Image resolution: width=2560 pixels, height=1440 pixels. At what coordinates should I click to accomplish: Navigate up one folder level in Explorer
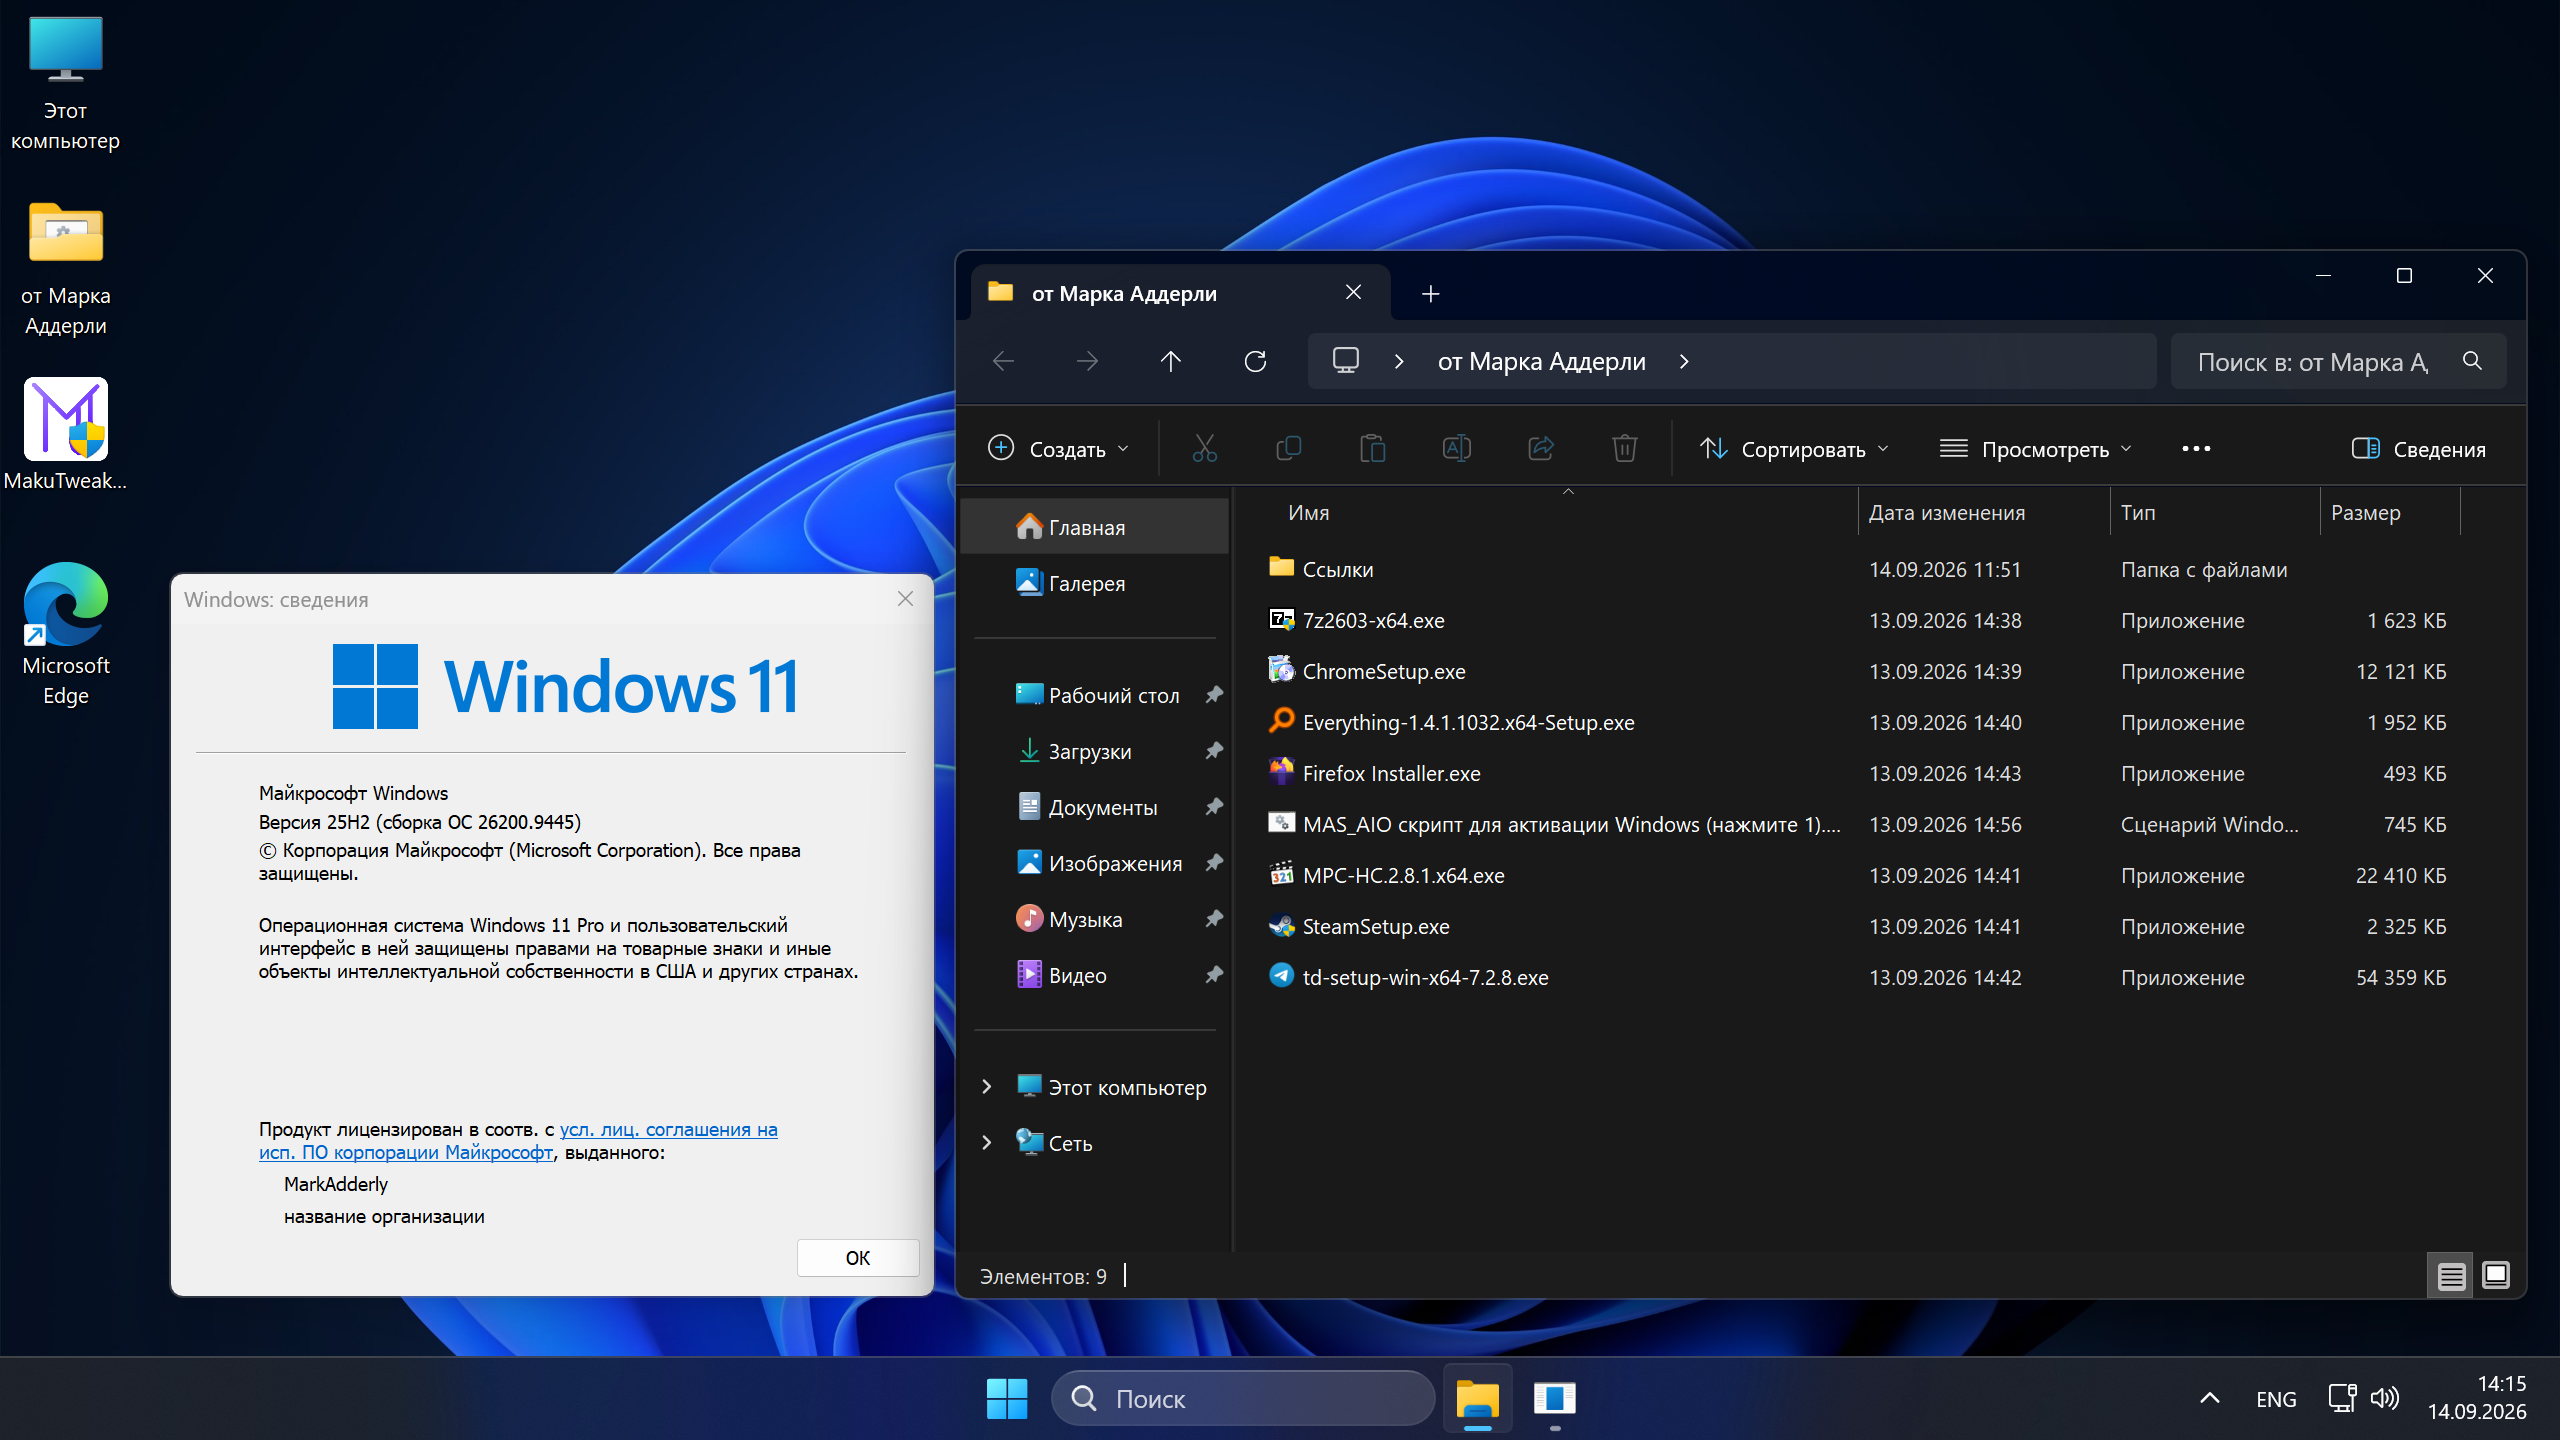tap(1171, 361)
